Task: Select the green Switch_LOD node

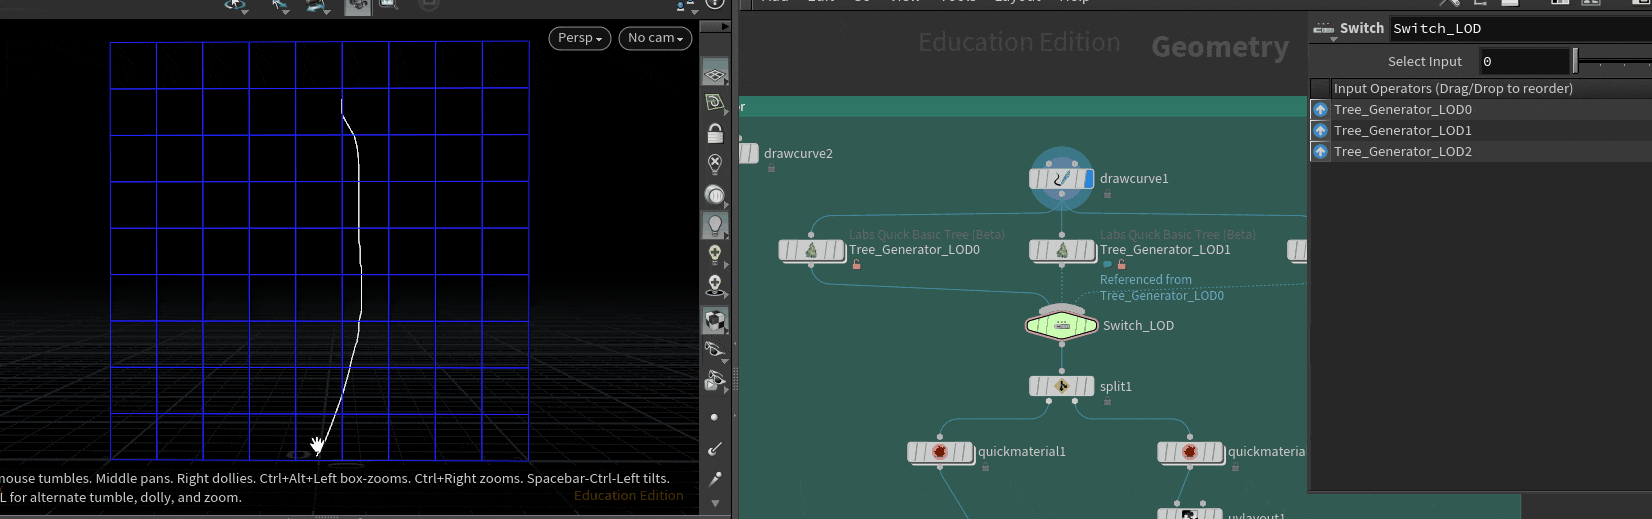Action: [x=1062, y=326]
